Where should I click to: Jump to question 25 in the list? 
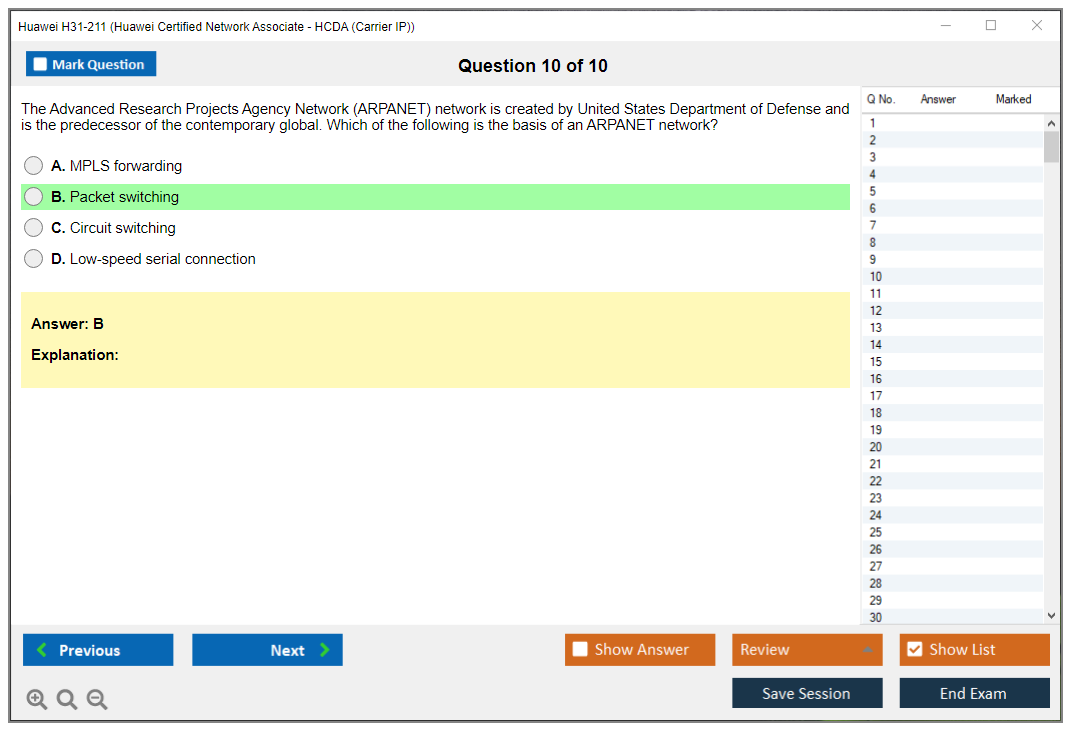coord(876,532)
